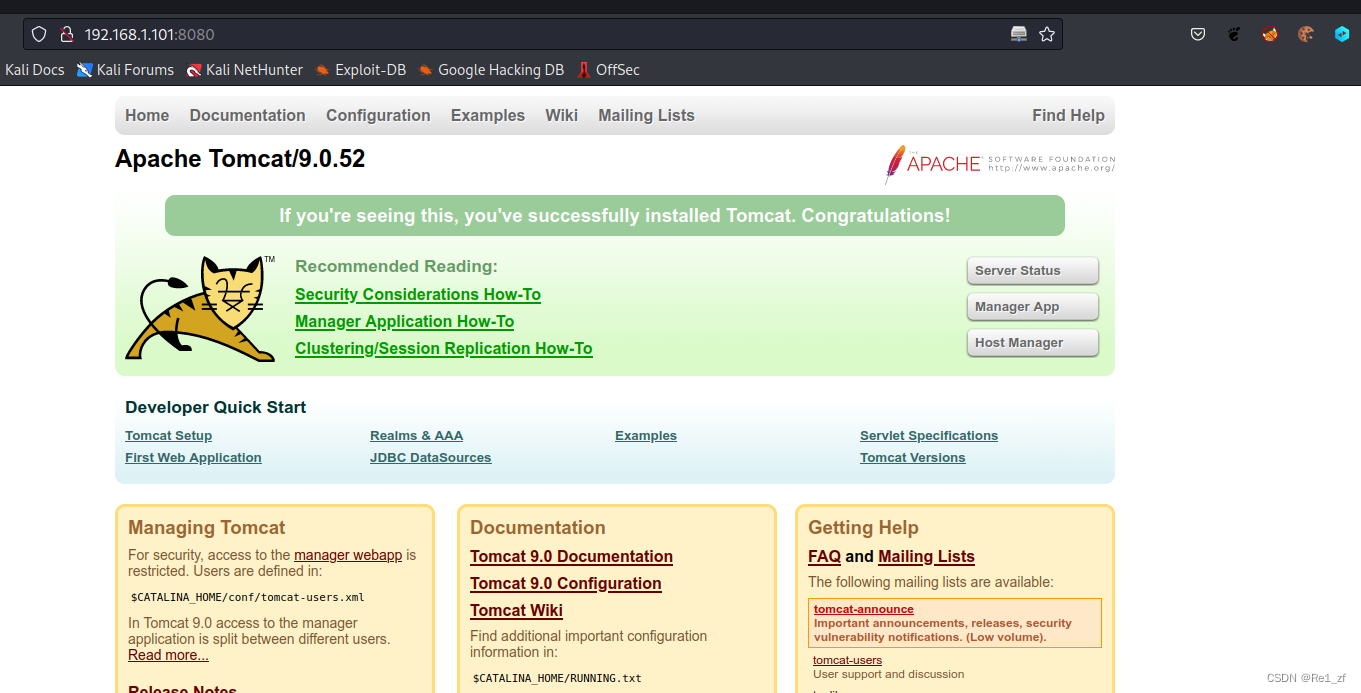Open Configuration in Tomcat navigation
The height and width of the screenshot is (693, 1361).
378,115
